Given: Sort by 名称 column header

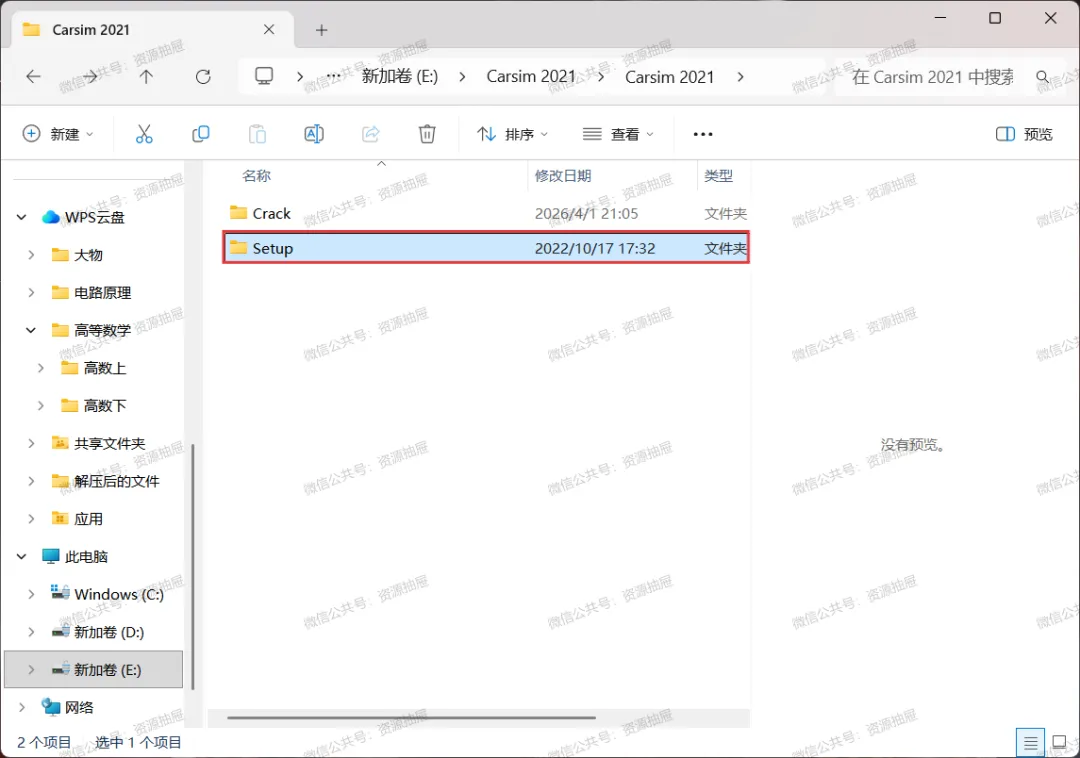Looking at the screenshot, I should click(x=257, y=176).
